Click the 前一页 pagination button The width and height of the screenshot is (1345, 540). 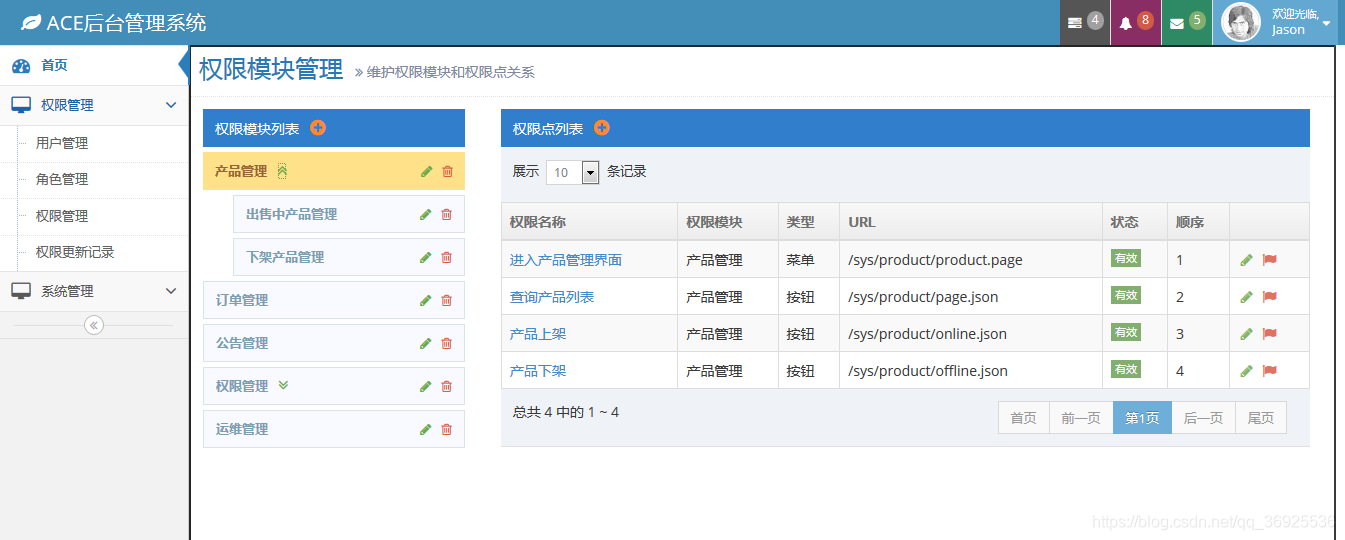(1081, 418)
